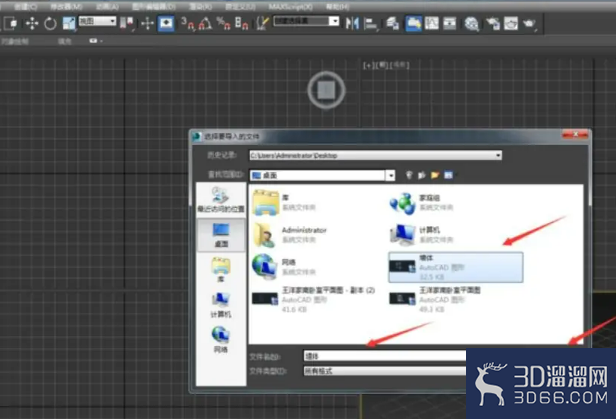
Task: Select the 家庭组 item in file list
Action: click(422, 203)
